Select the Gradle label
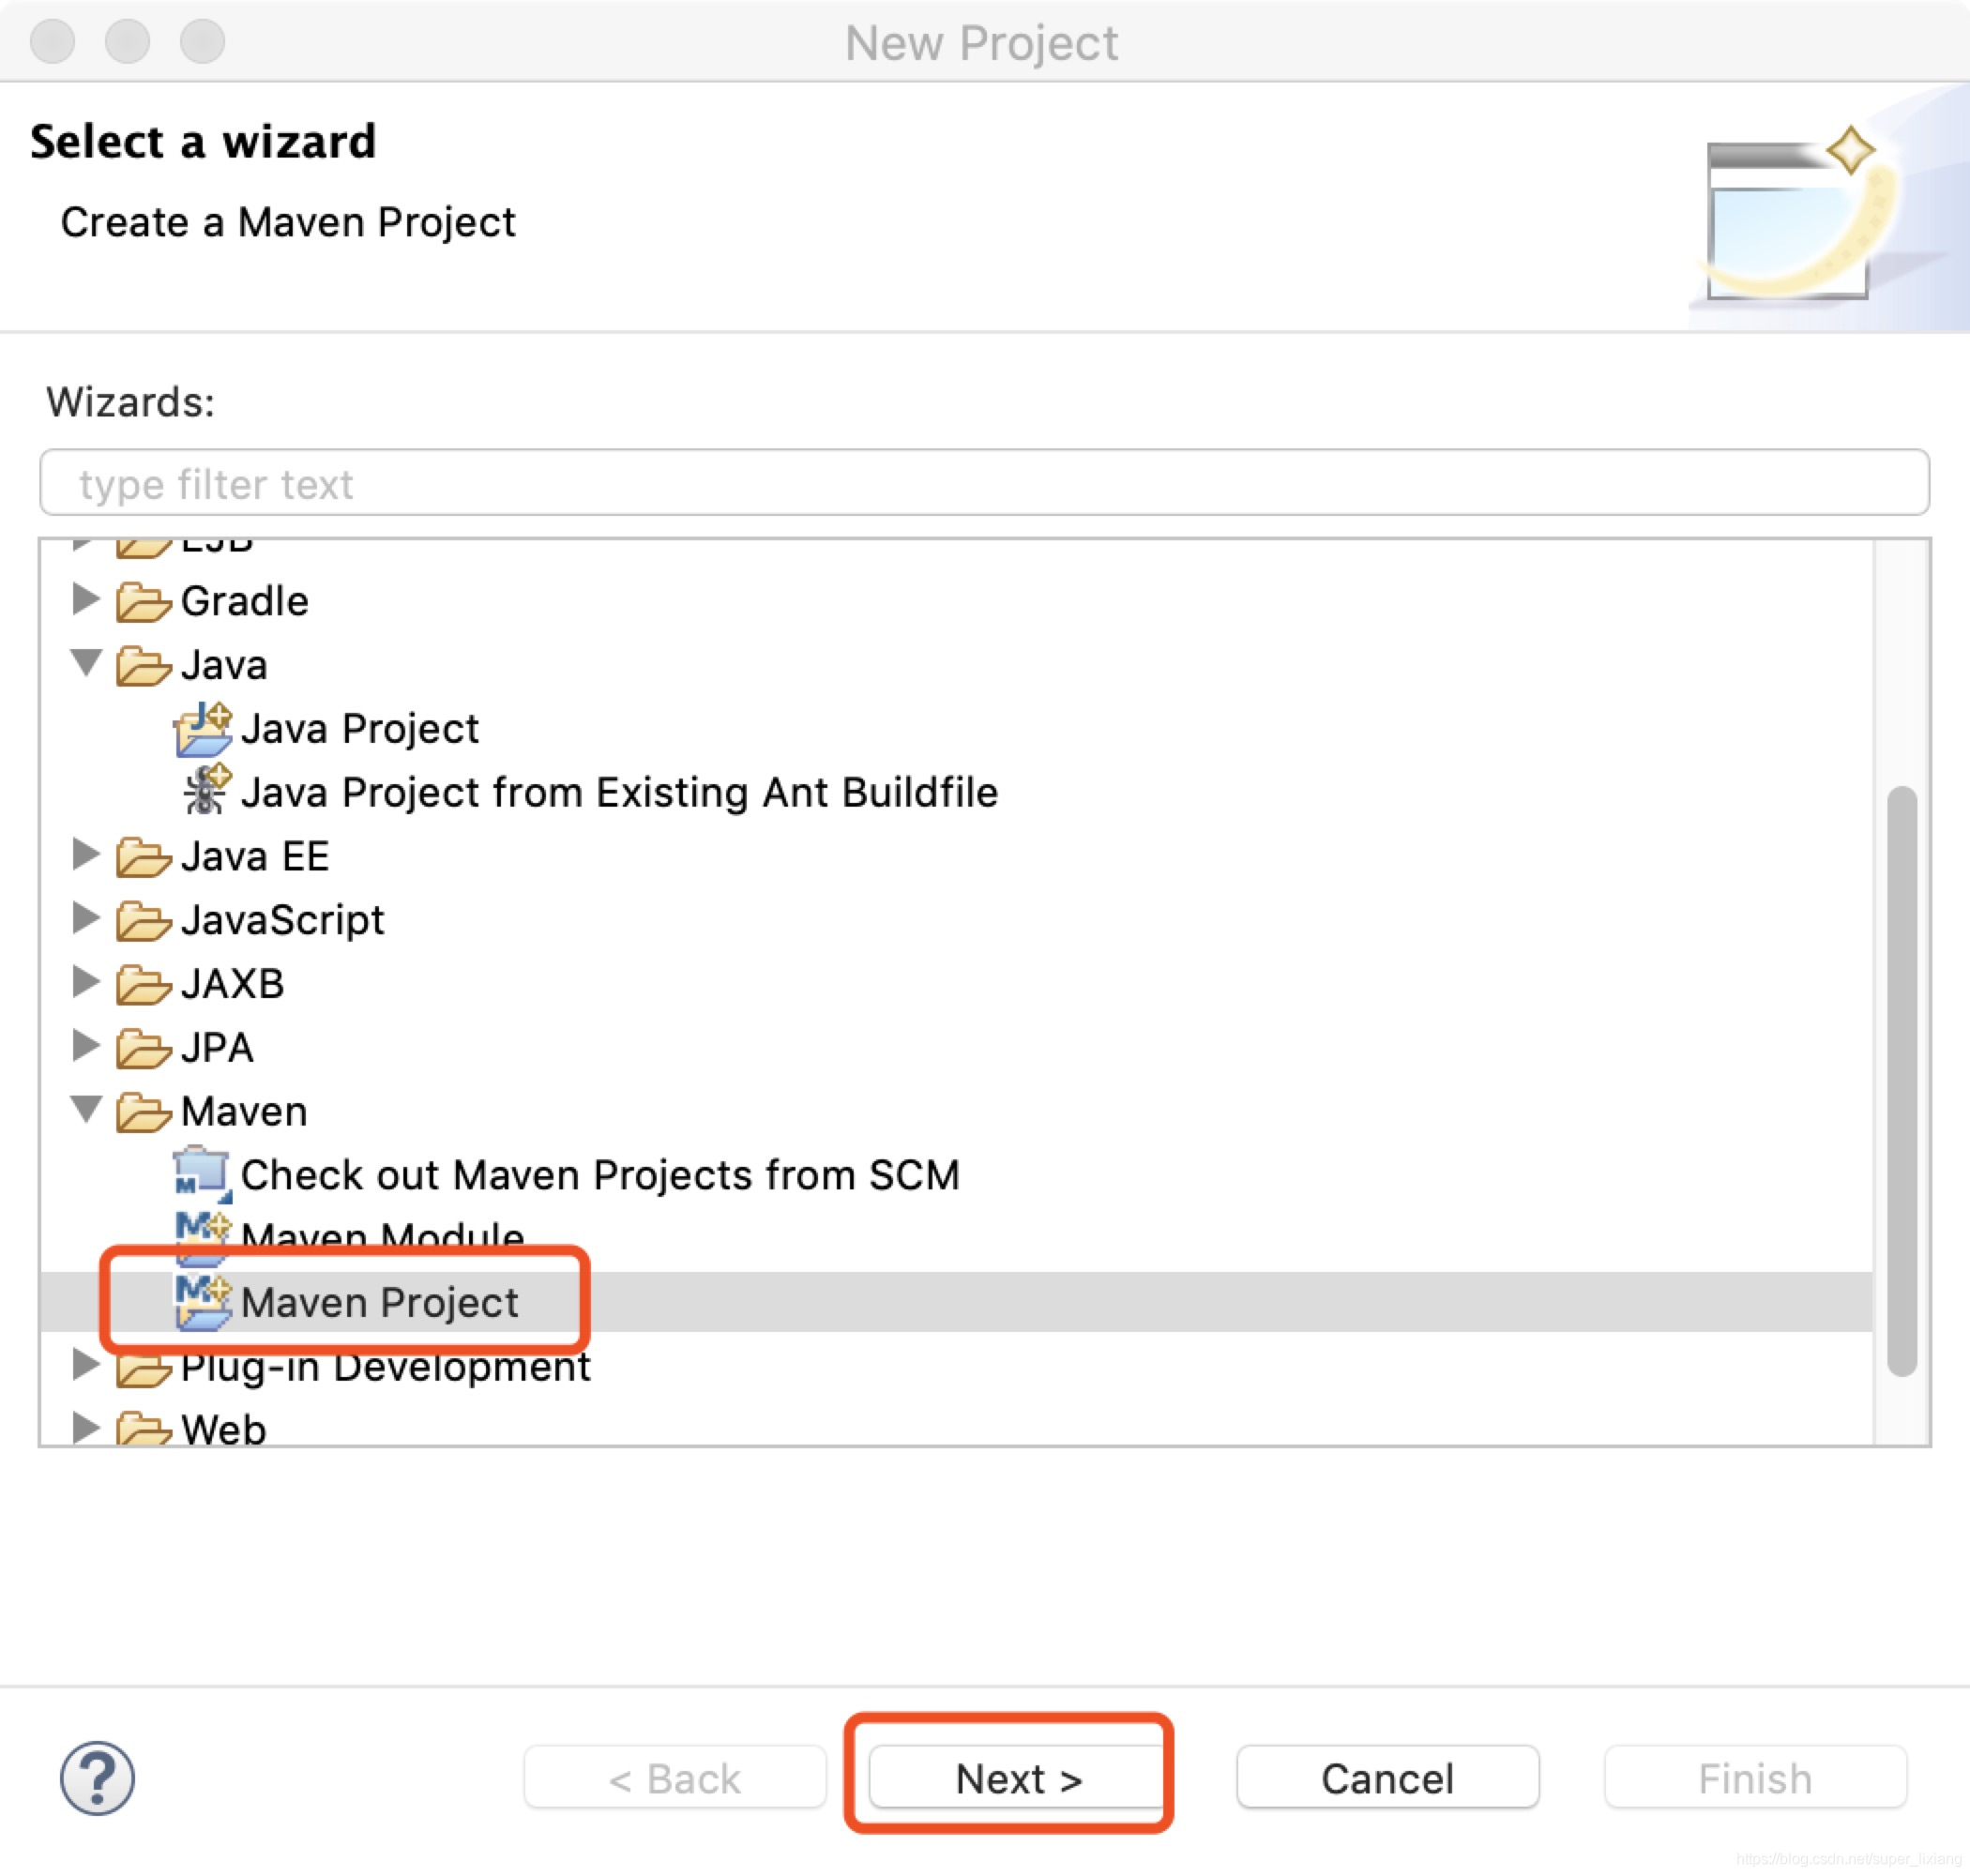Image resolution: width=1970 pixels, height=1876 pixels. 245,602
